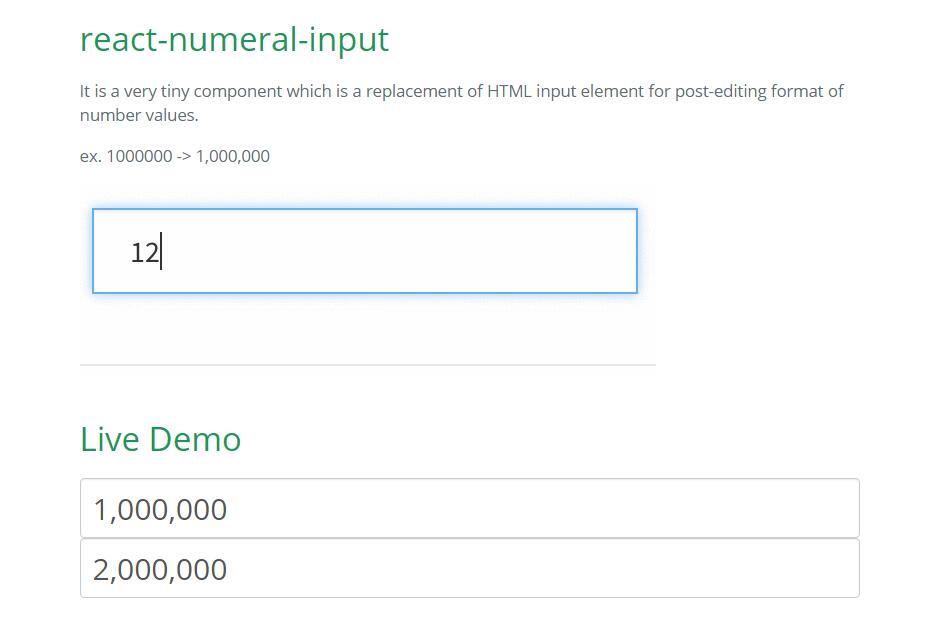Image resolution: width=948 pixels, height=617 pixels.
Task: Click the number 12 in the demo box
Action: point(144,253)
